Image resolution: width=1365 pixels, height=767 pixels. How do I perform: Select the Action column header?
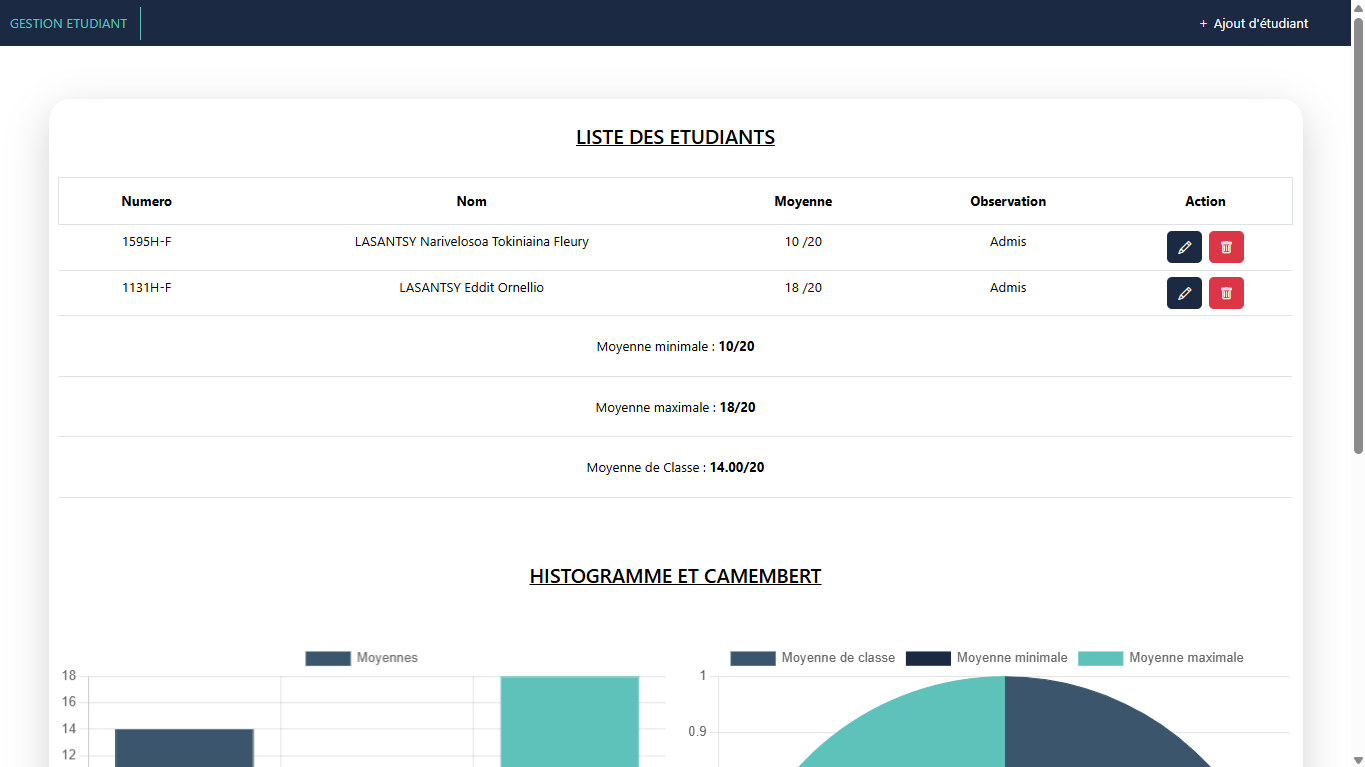tap(1205, 201)
